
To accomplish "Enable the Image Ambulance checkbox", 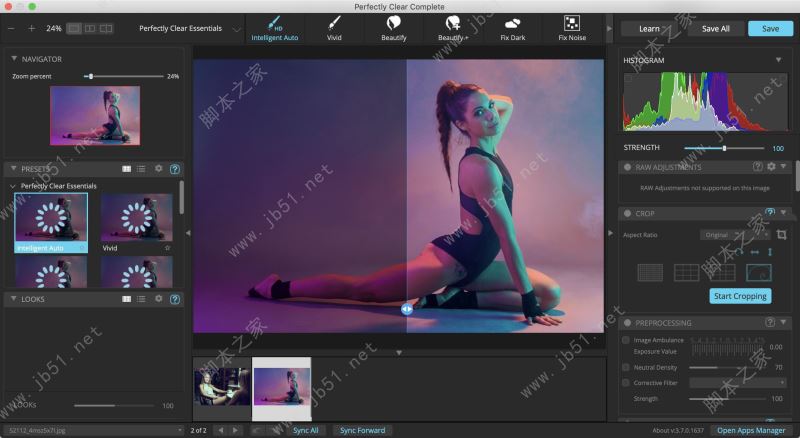I will coord(626,340).
